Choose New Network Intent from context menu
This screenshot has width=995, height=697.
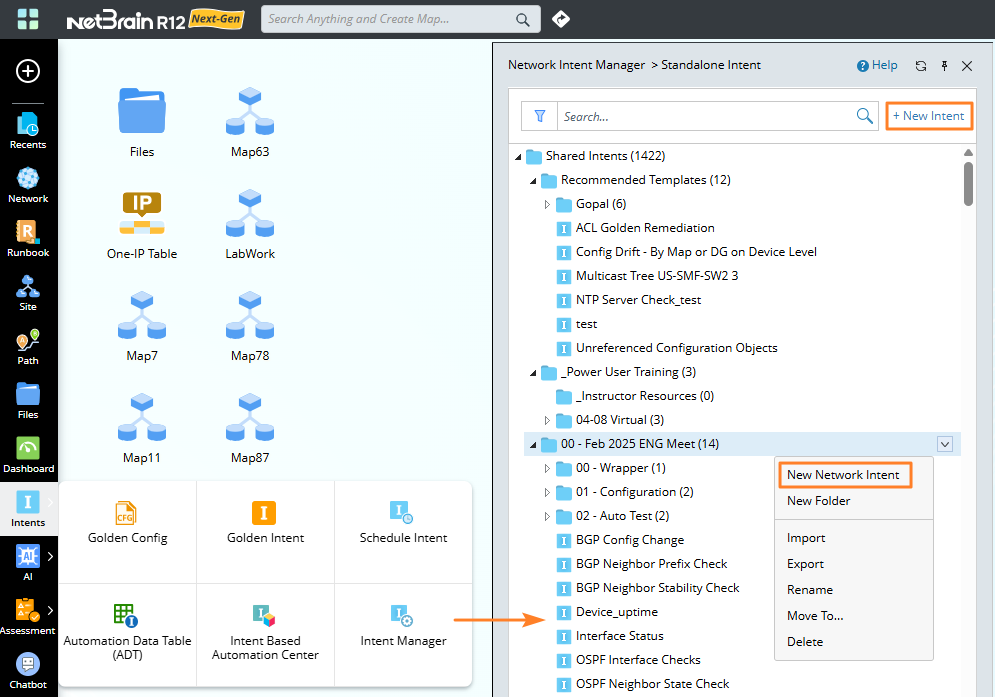[843, 475]
